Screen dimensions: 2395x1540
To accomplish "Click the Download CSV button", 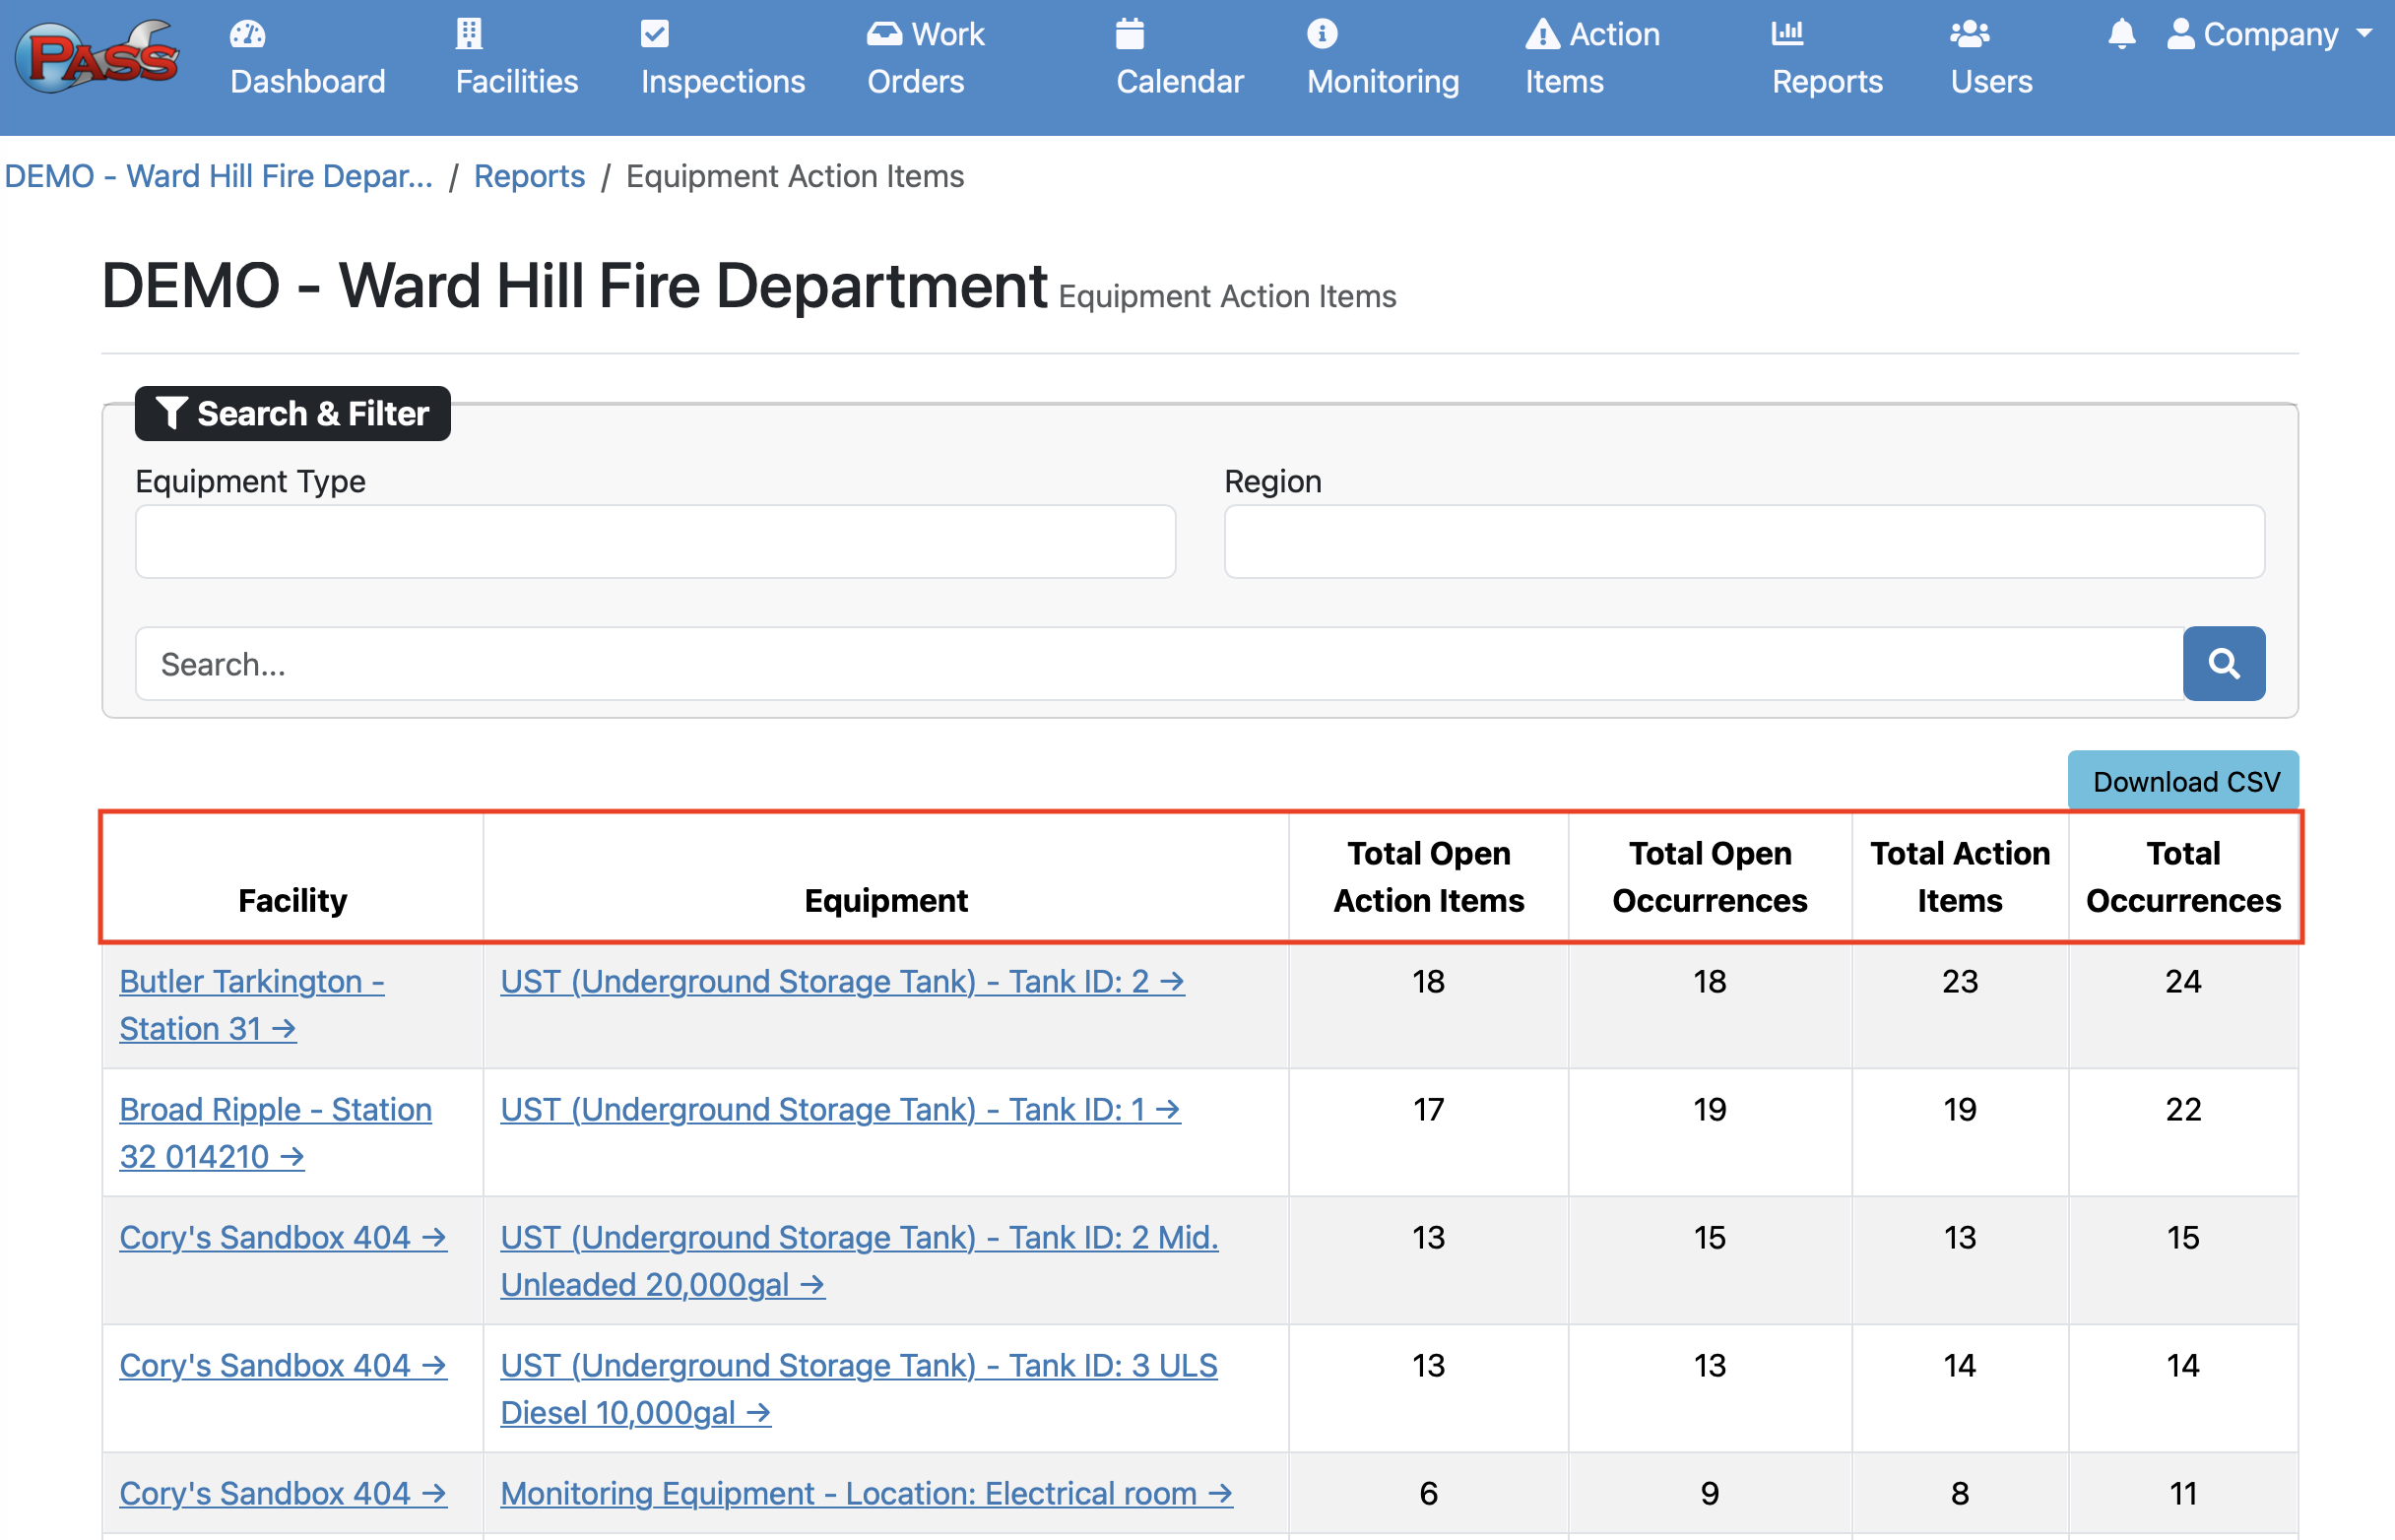I will tap(2185, 781).
